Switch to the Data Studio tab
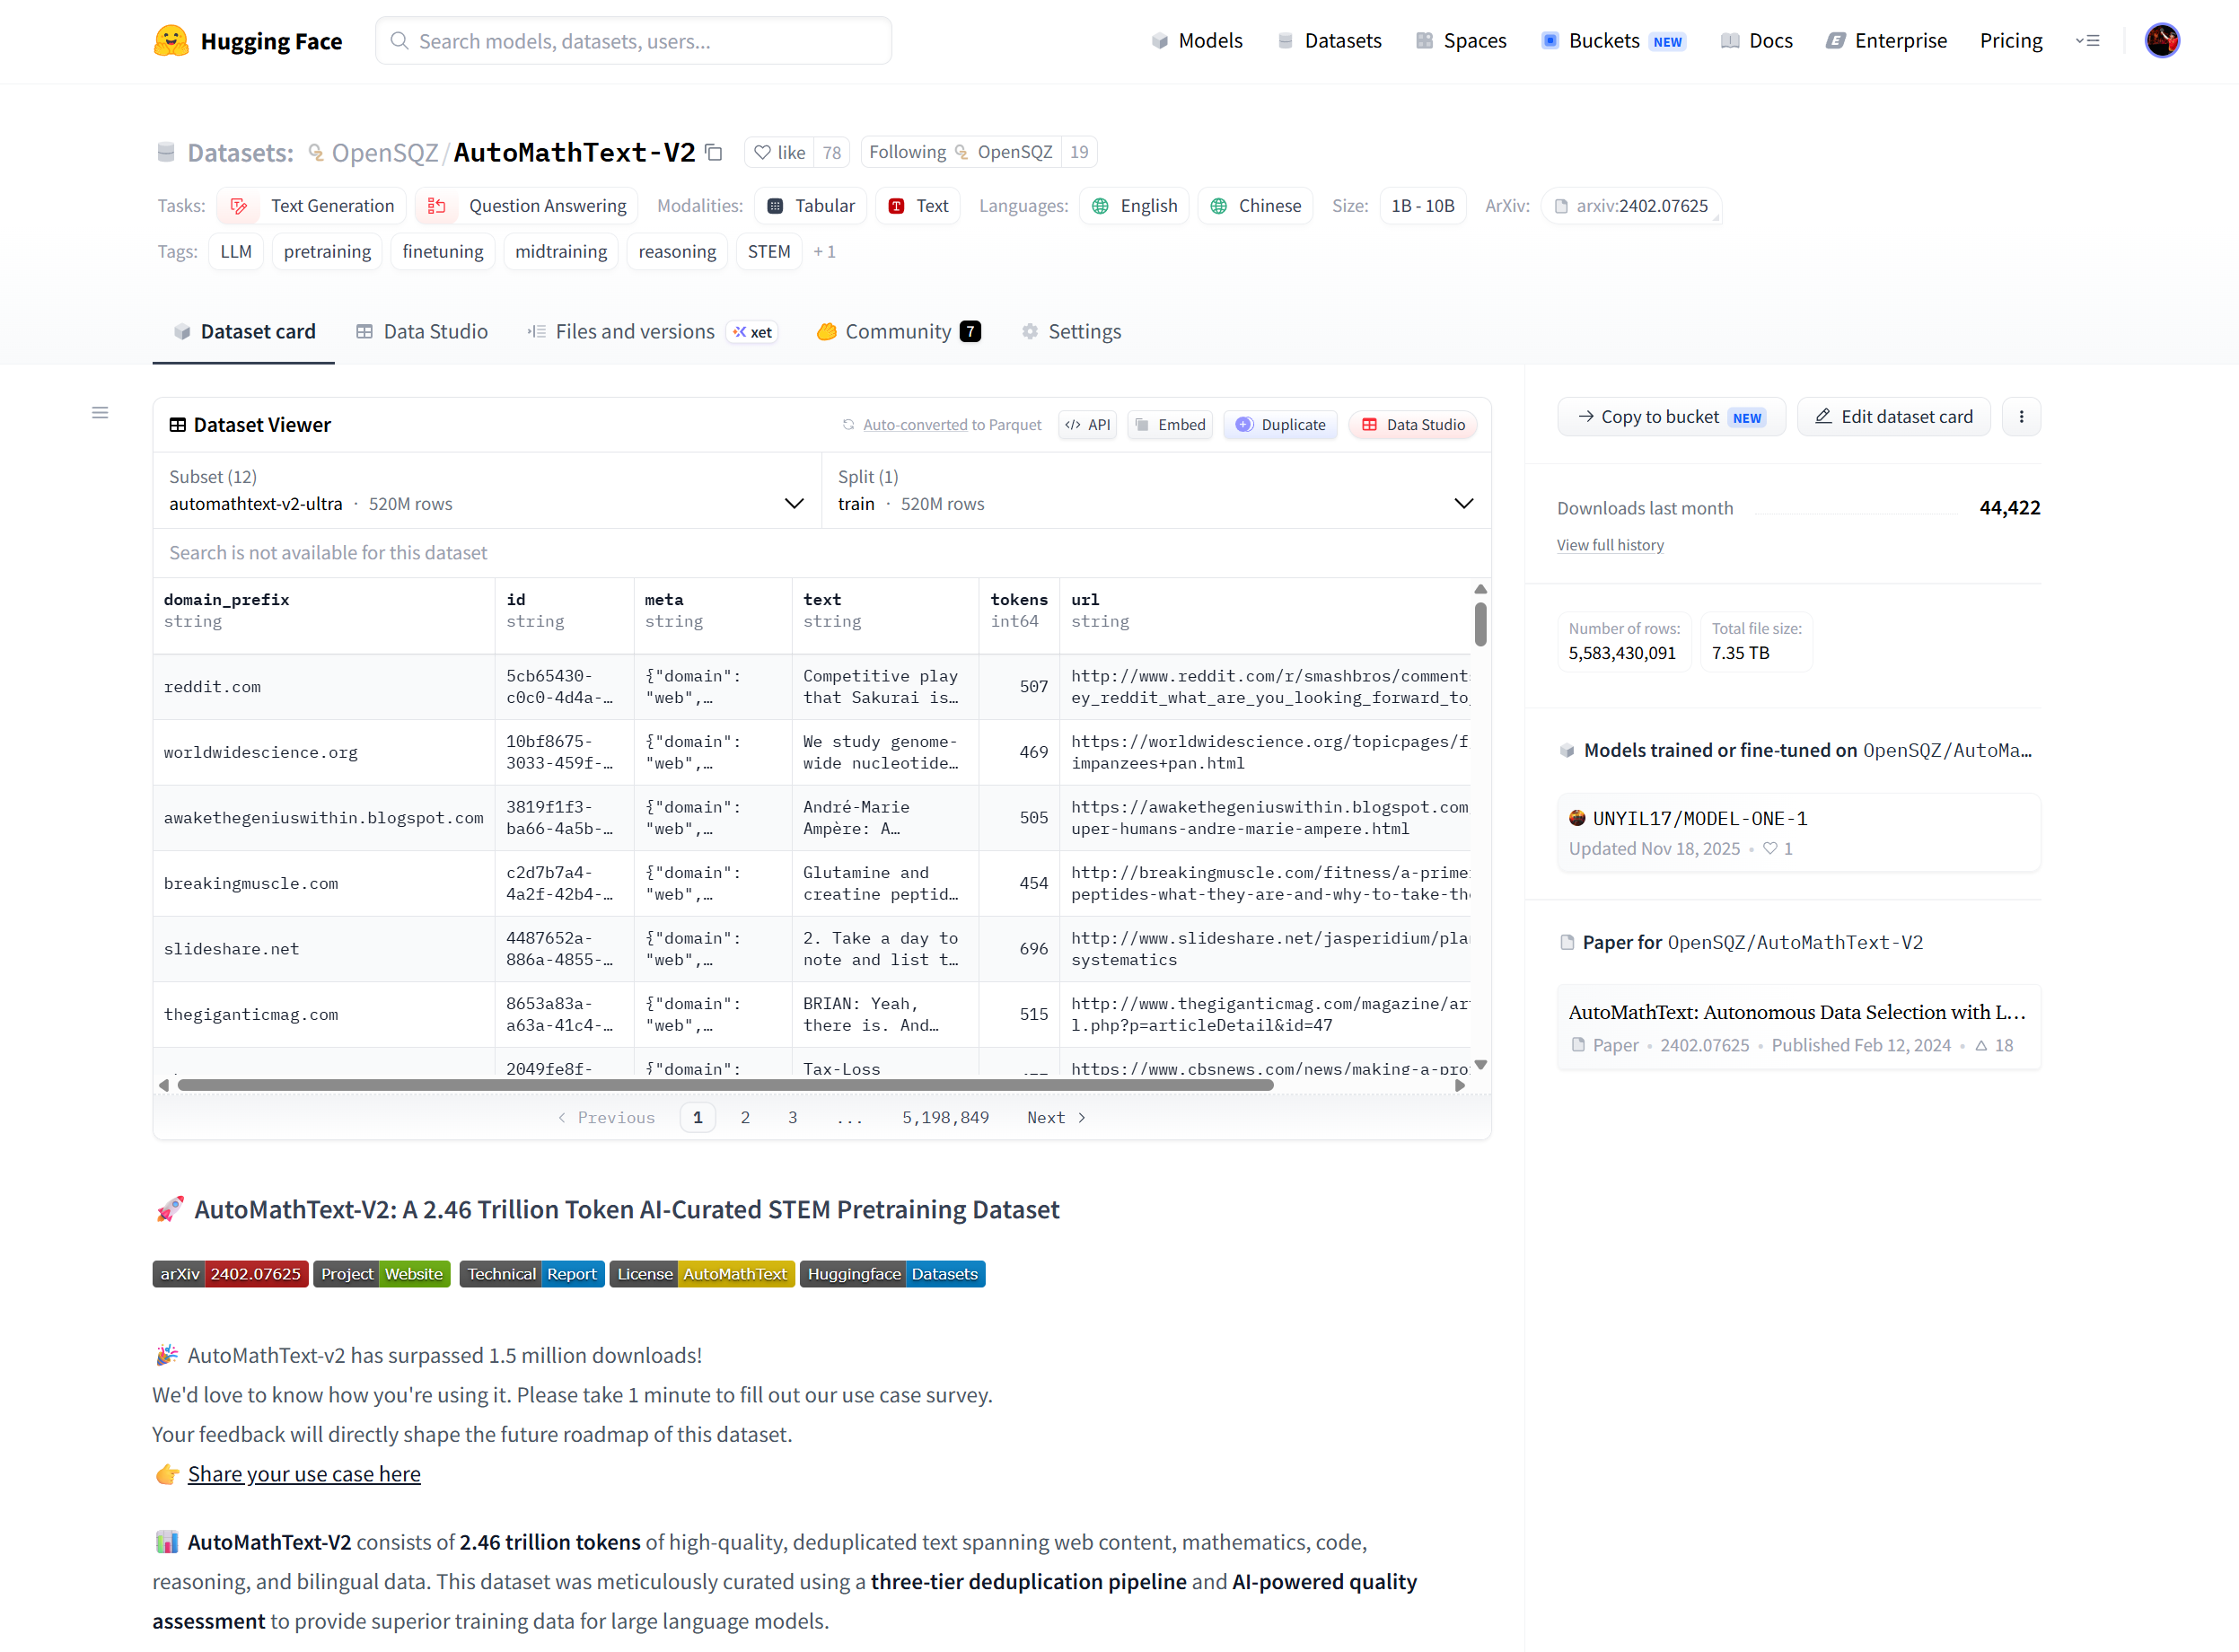The height and width of the screenshot is (1652, 2239). pyautogui.click(x=422, y=332)
